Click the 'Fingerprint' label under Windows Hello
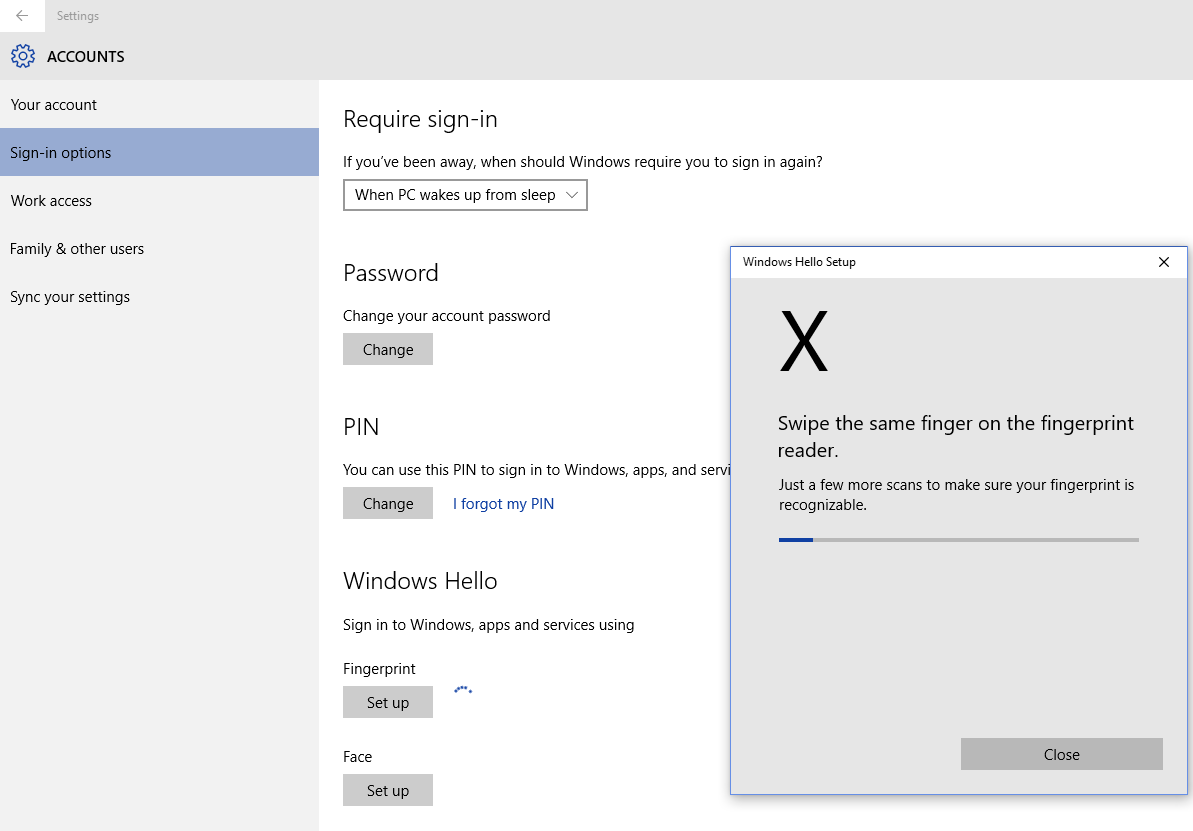This screenshot has height=831, width=1193. pyautogui.click(x=379, y=668)
